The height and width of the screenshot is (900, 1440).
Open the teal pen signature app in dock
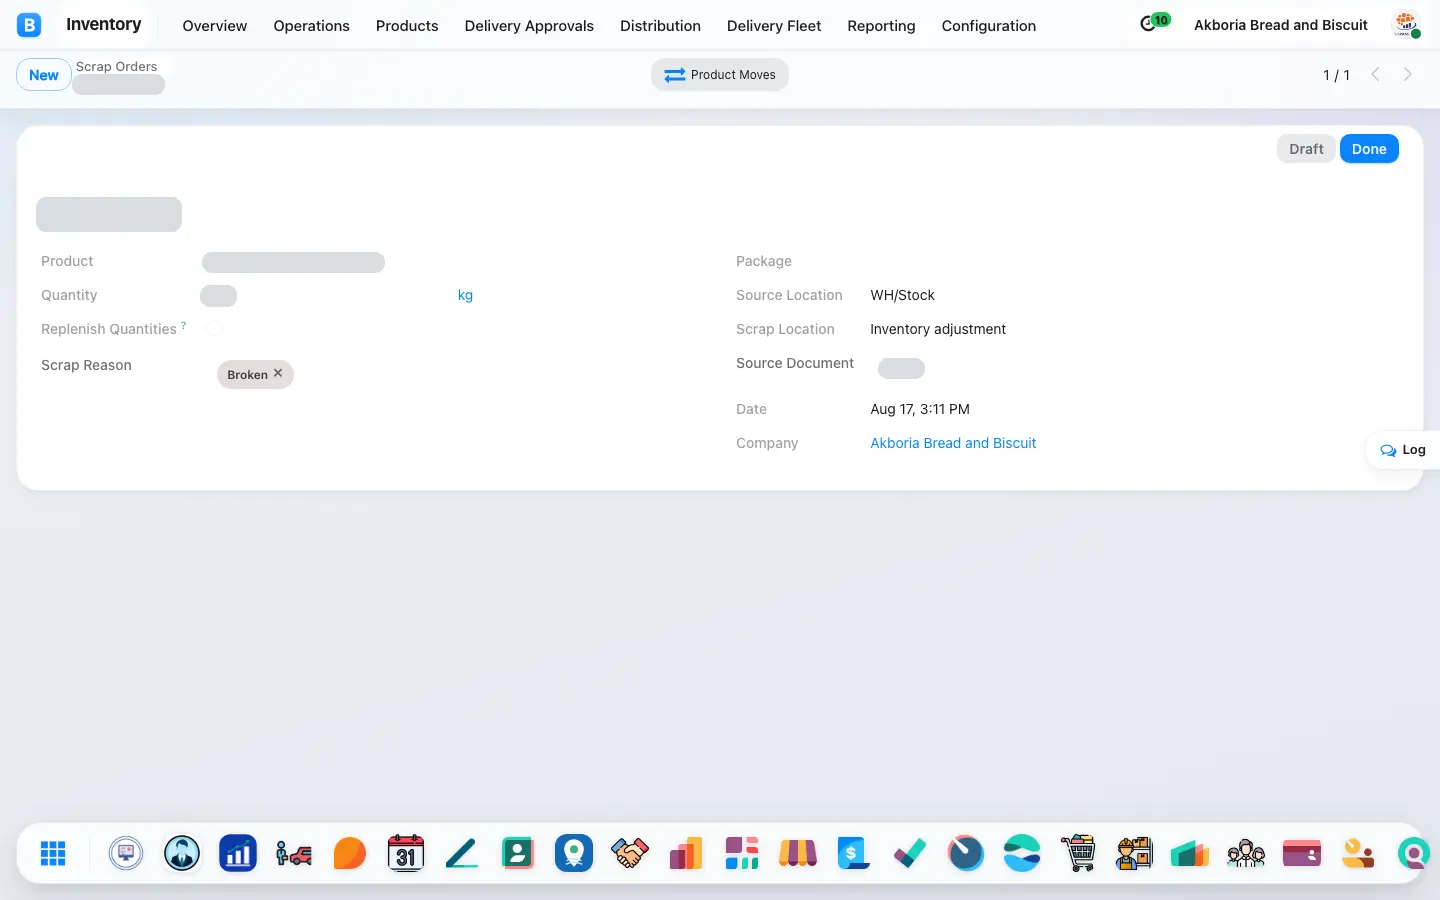click(x=462, y=853)
